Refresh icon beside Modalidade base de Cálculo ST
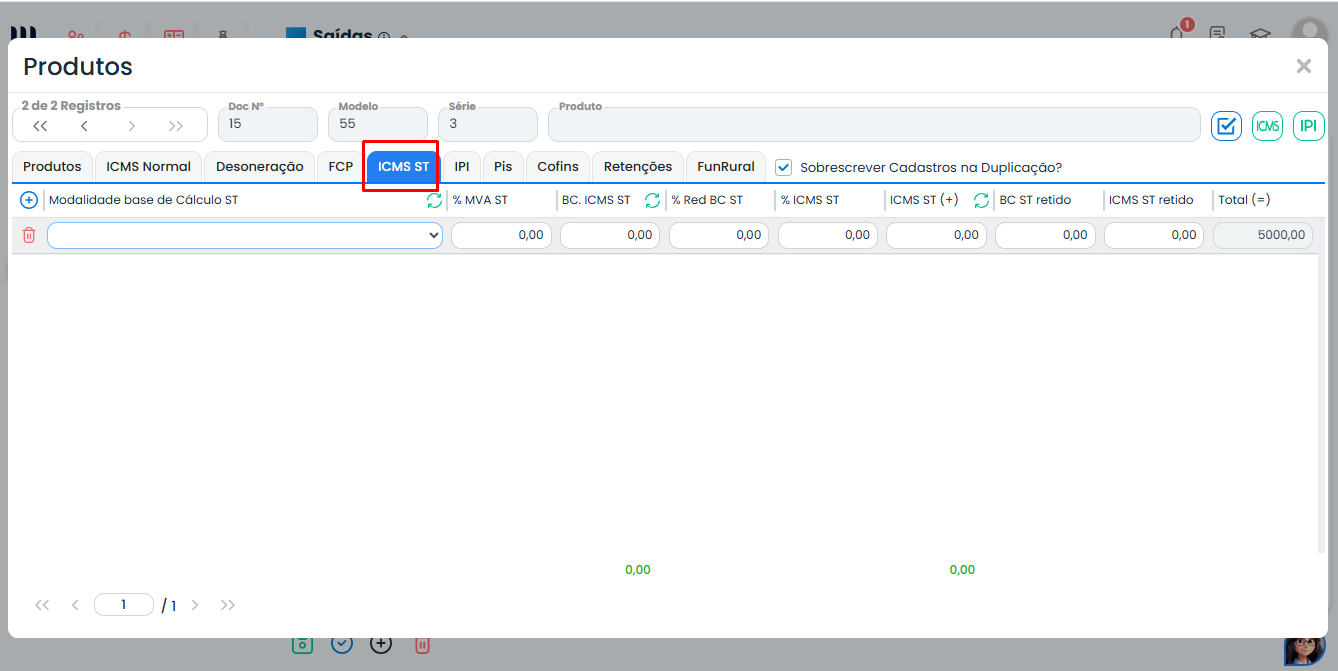1338x671 pixels. [x=434, y=200]
